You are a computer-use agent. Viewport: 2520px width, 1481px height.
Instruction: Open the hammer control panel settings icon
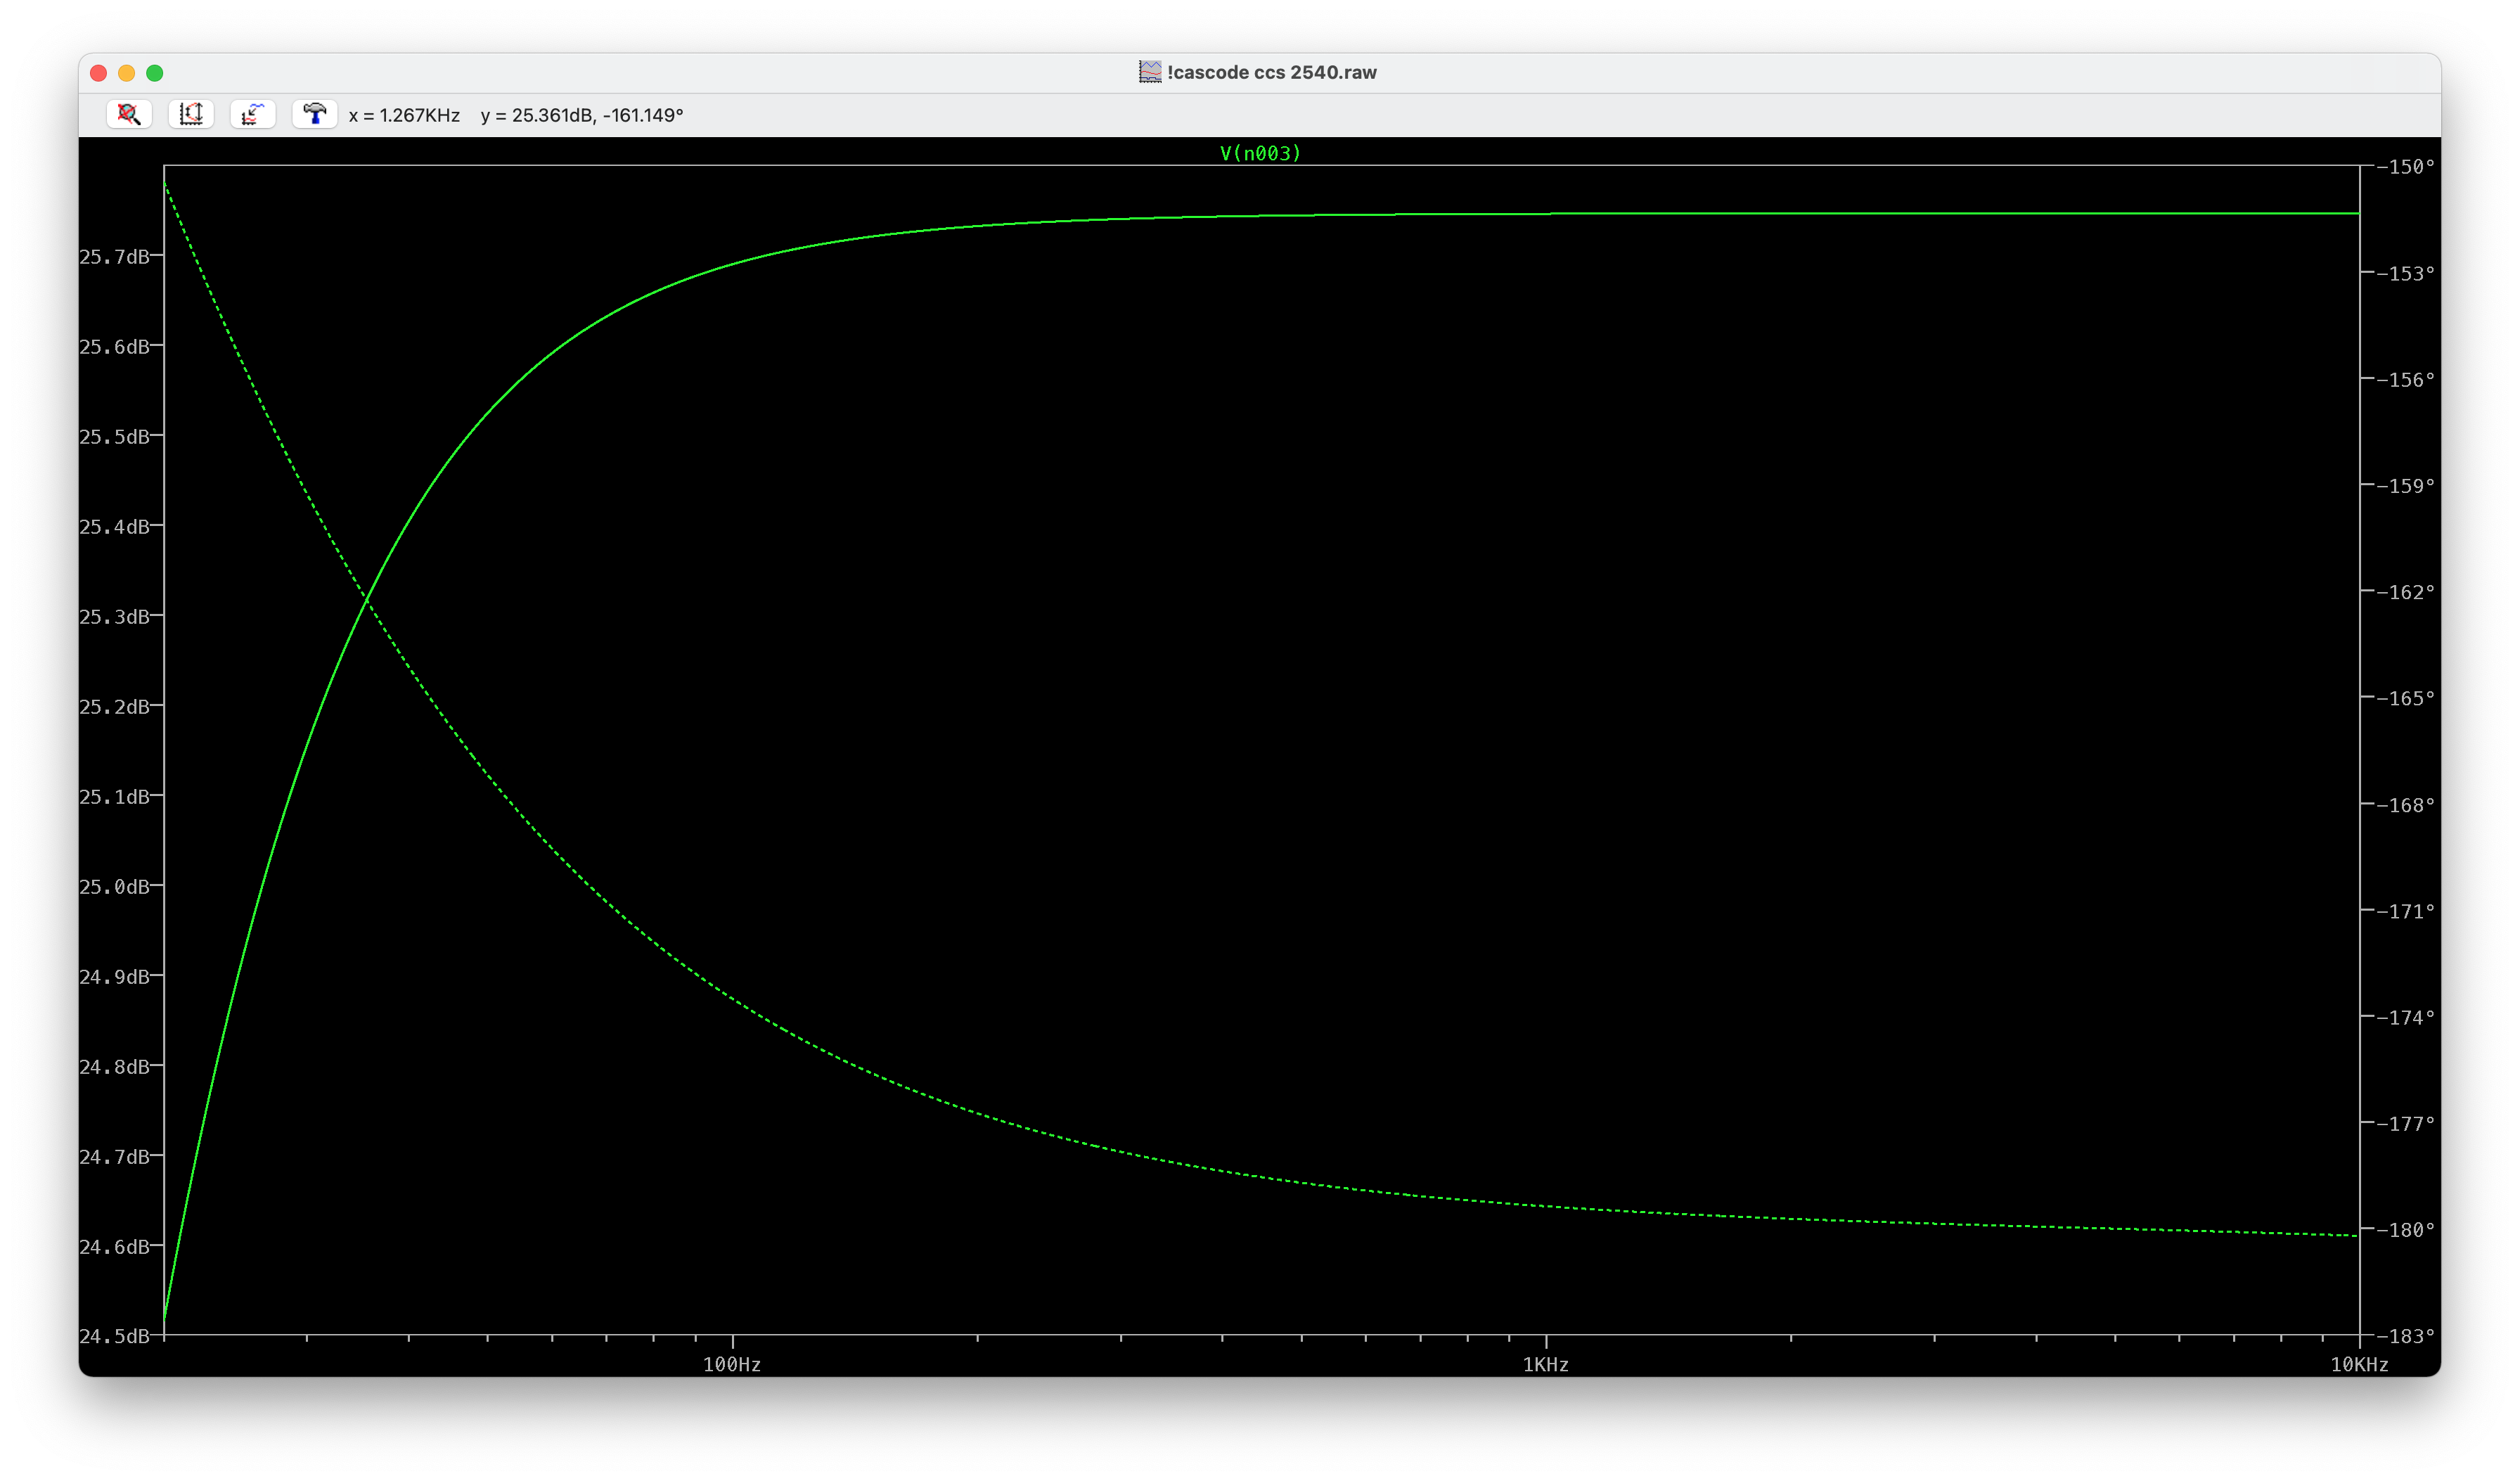(x=315, y=114)
